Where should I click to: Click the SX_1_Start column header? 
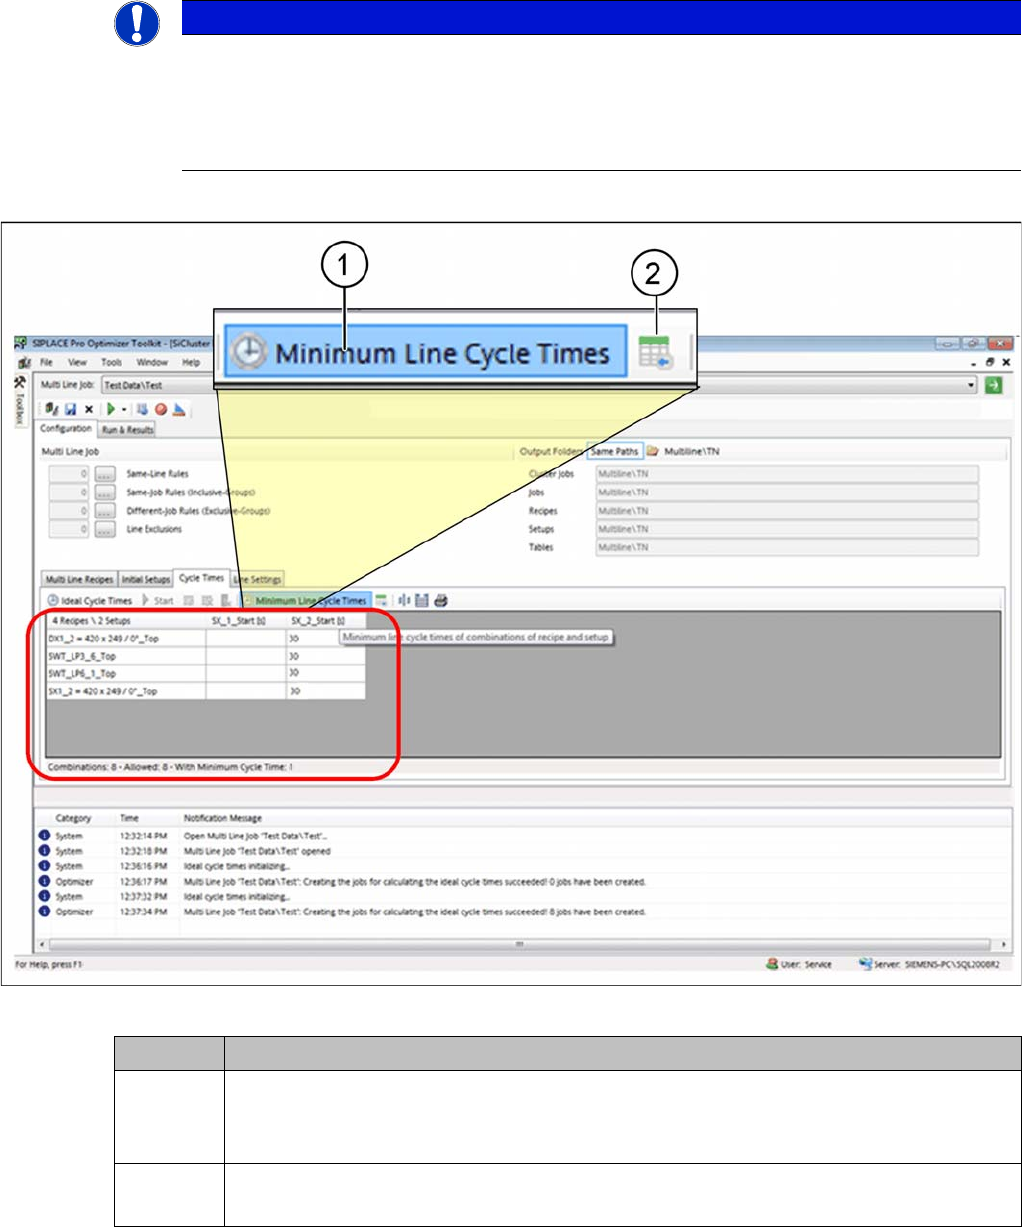(x=246, y=621)
